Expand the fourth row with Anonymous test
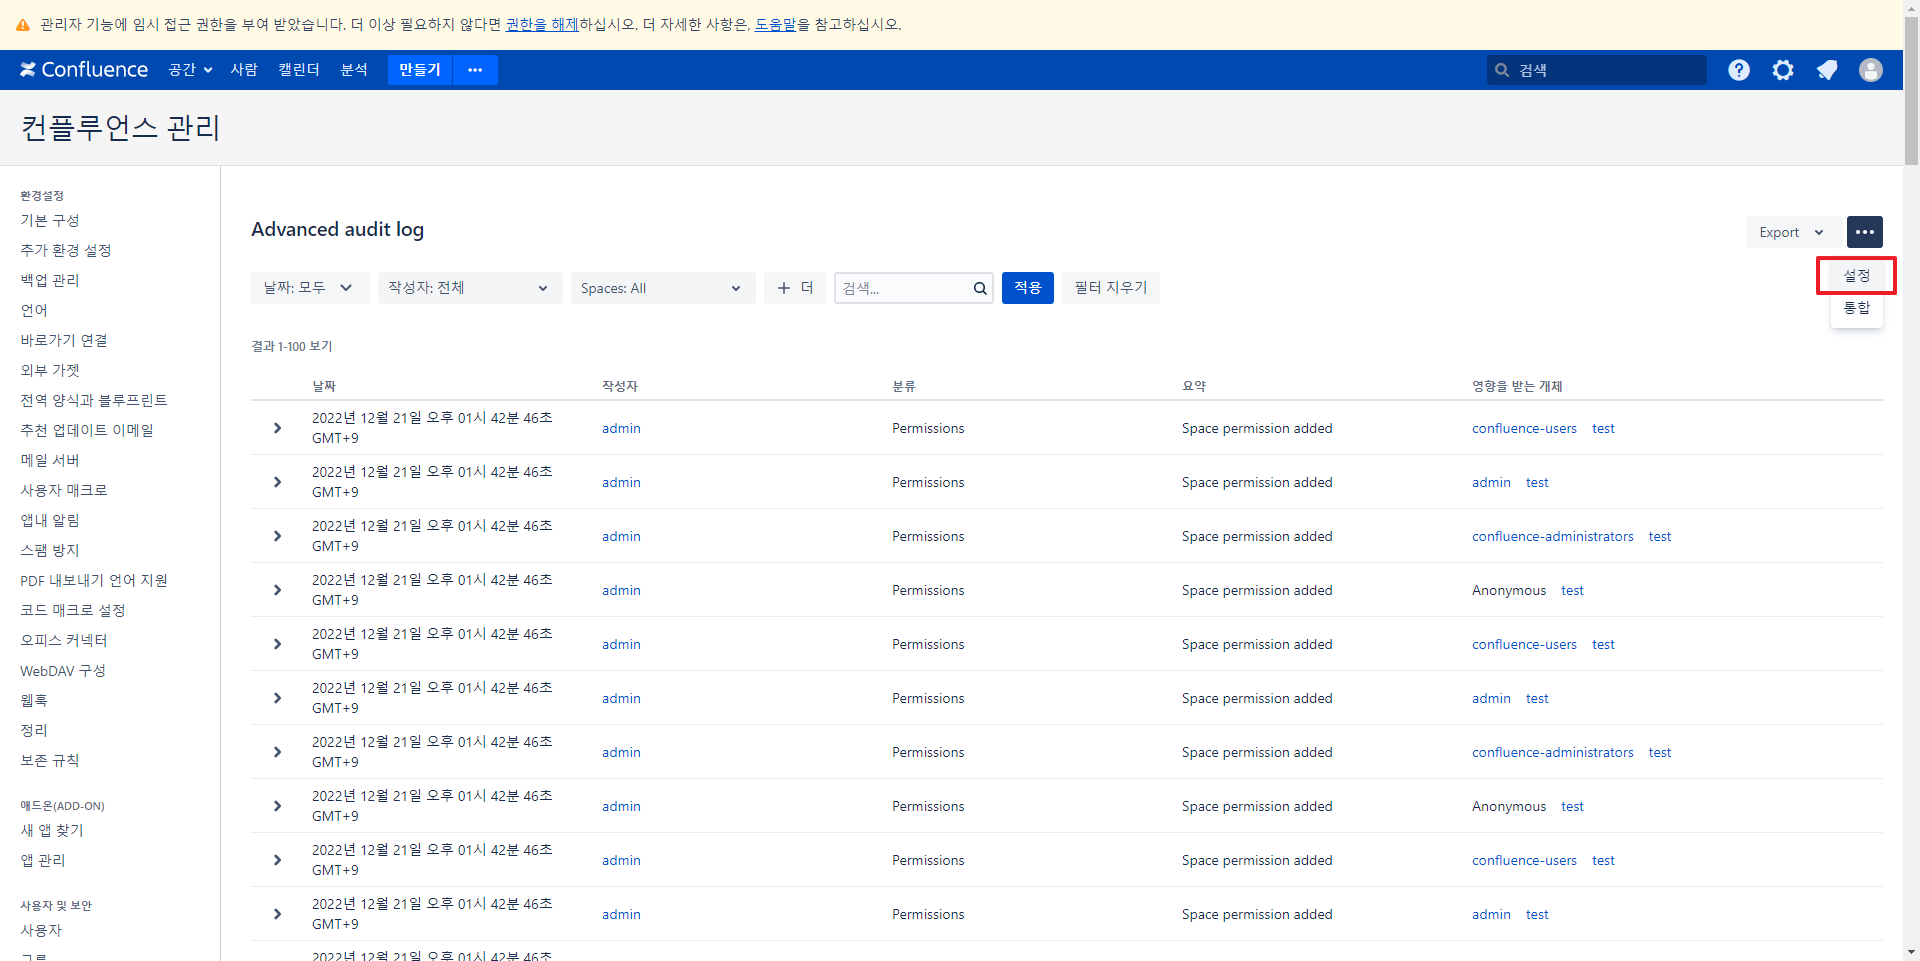 277,590
